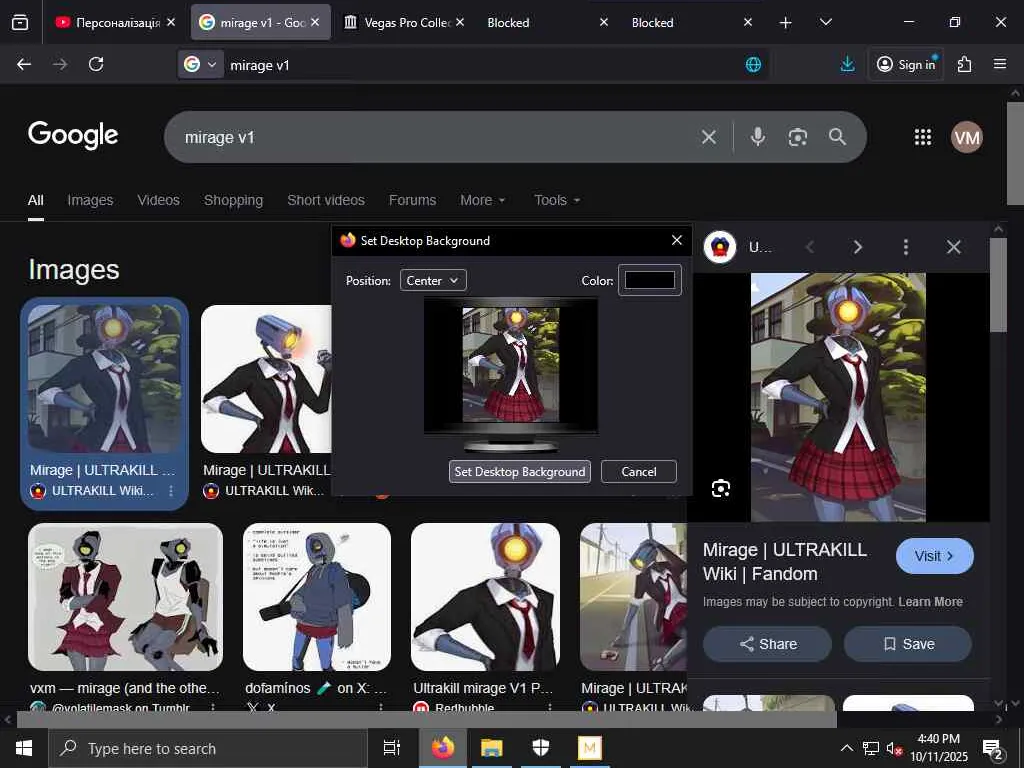This screenshot has height=768, width=1024.
Task: Click the Google logo
Action: [x=73, y=135]
